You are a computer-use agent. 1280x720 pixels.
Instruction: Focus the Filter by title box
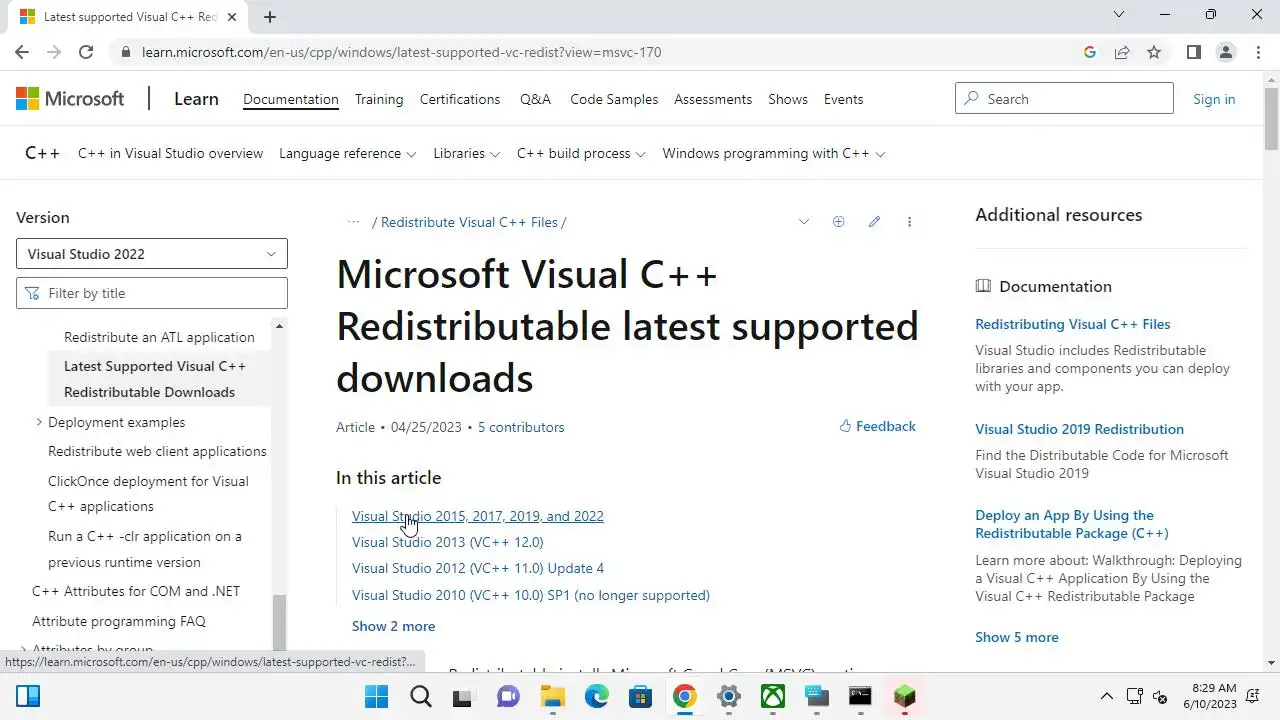[x=152, y=293]
